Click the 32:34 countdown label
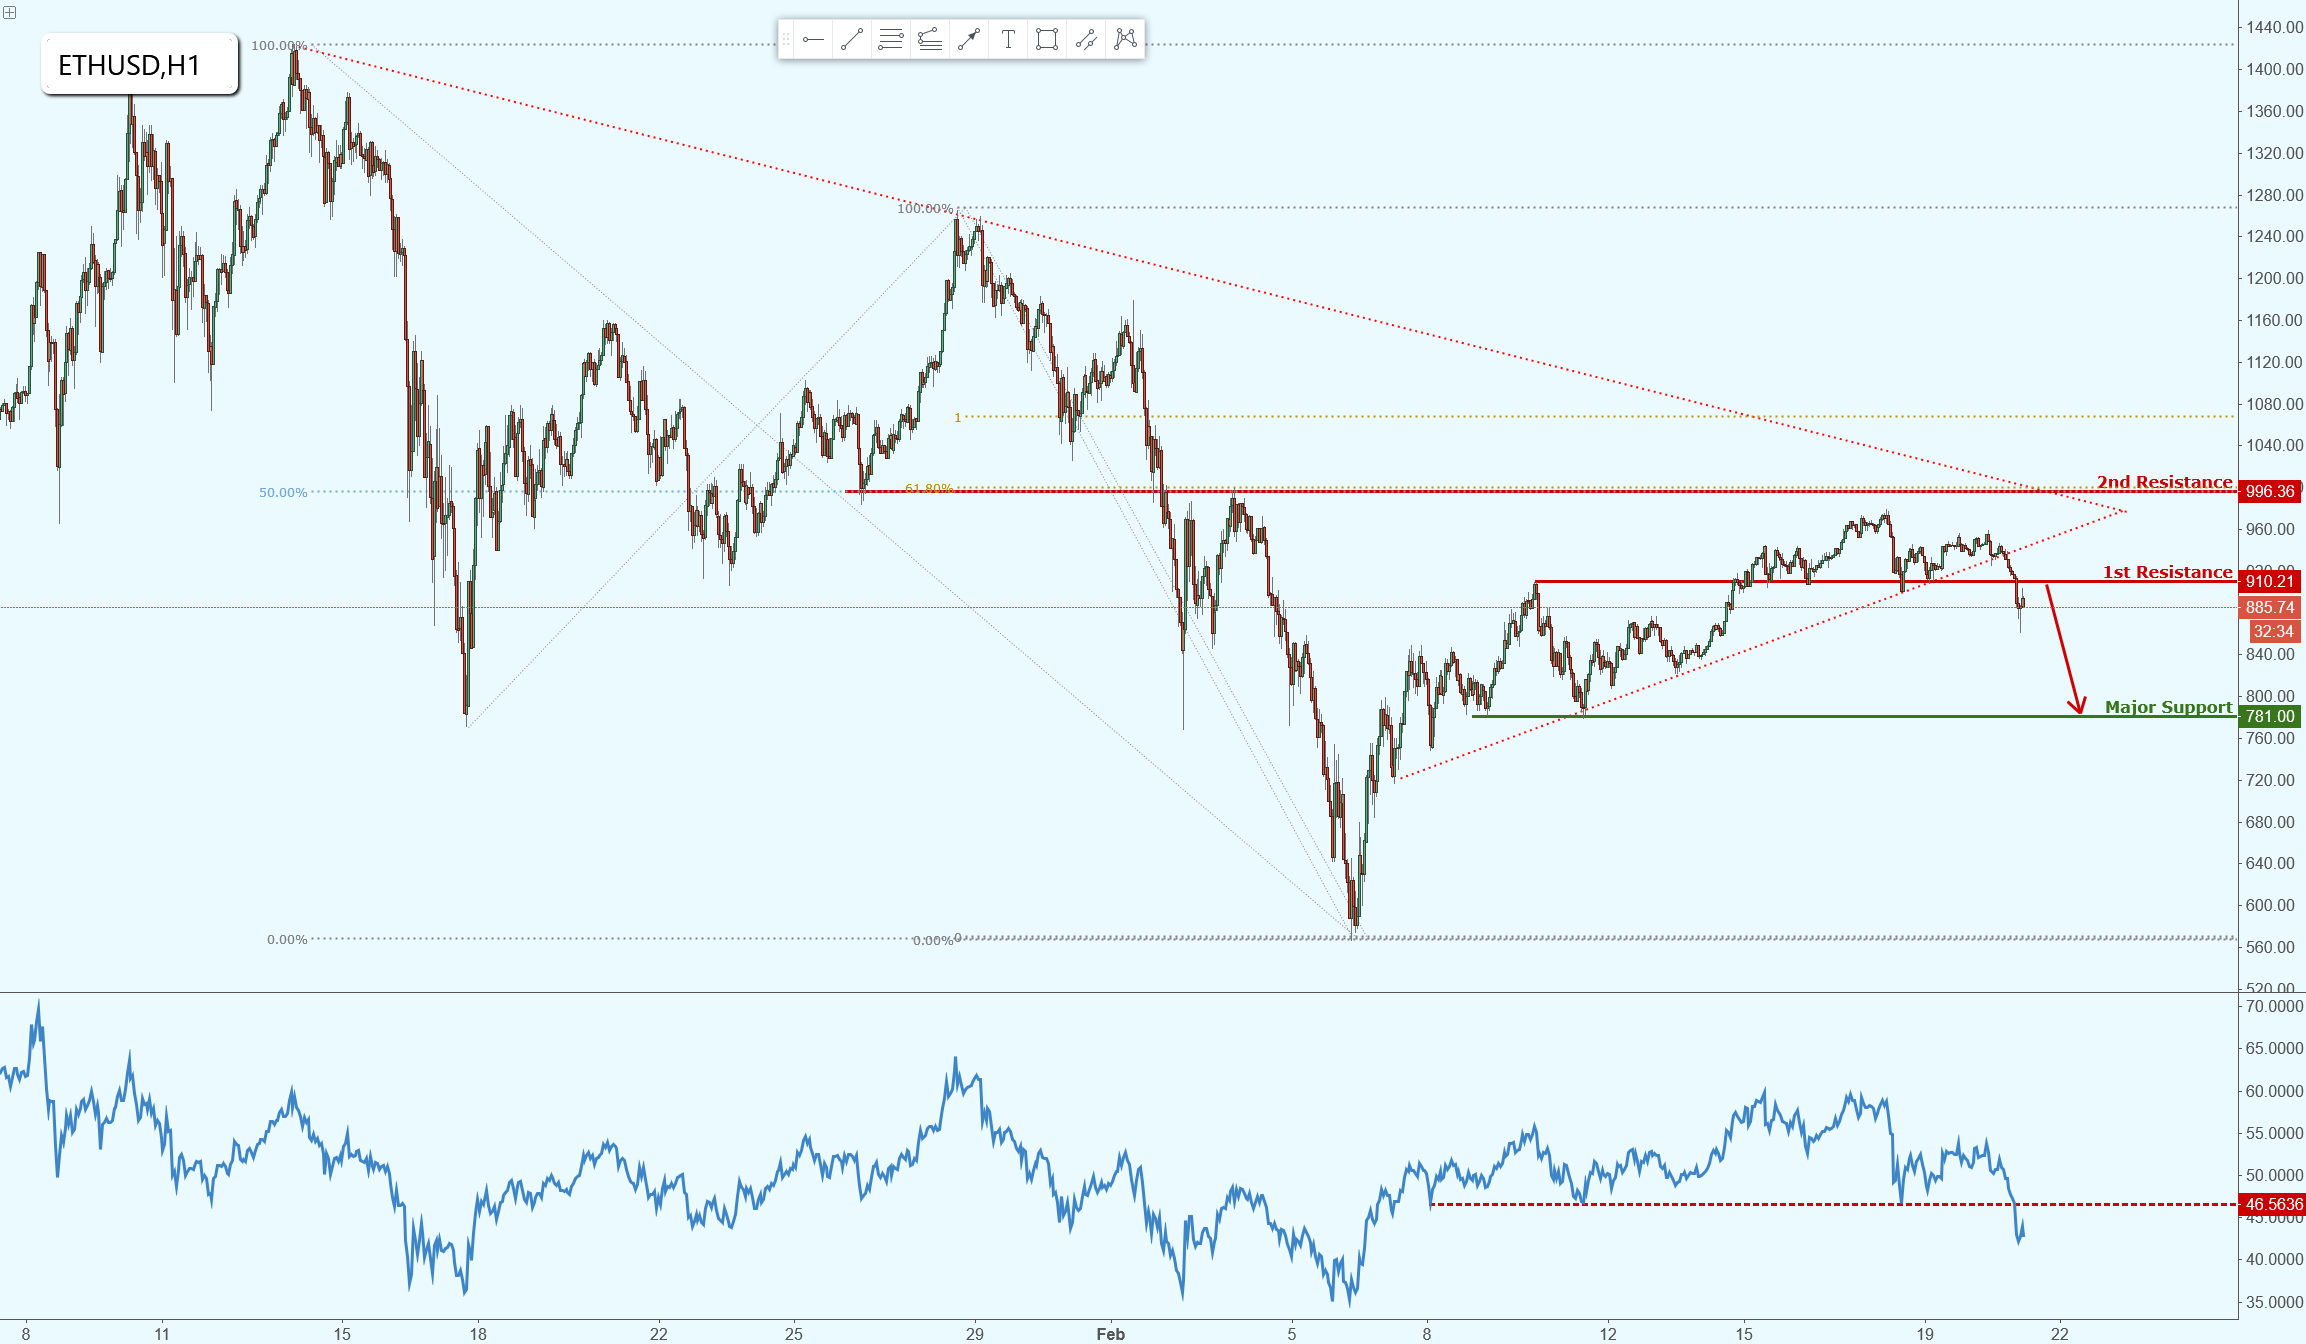 (x=2274, y=631)
